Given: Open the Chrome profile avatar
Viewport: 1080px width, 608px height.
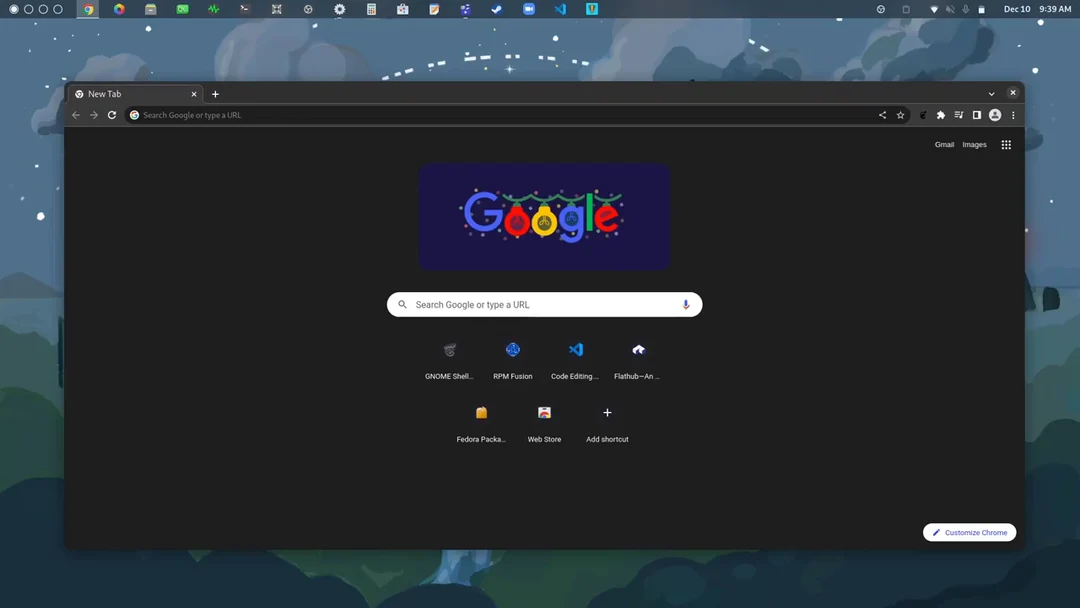Looking at the screenshot, I should click(995, 114).
